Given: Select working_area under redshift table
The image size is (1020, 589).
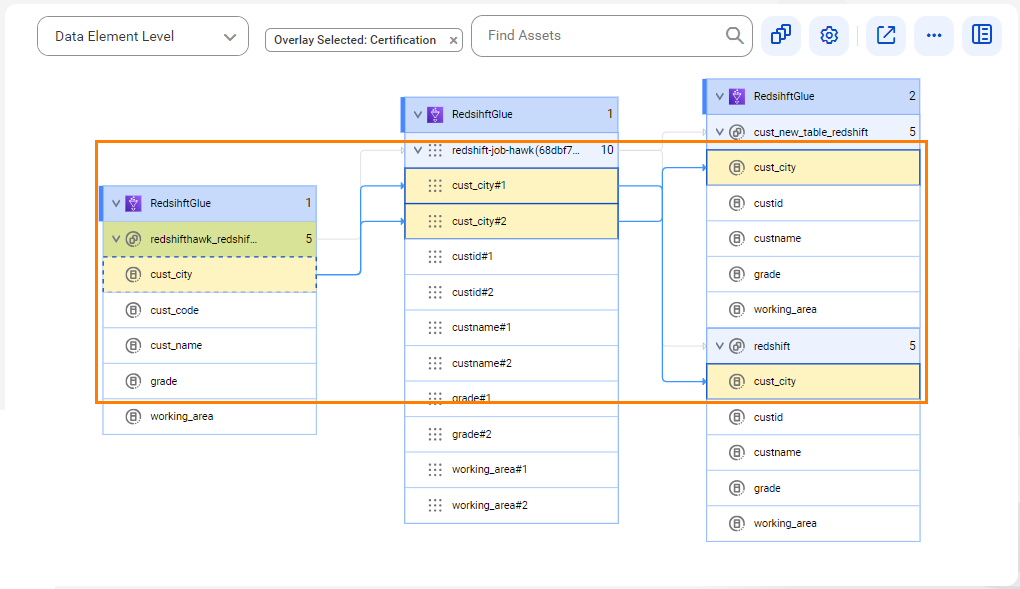Looking at the screenshot, I should click(x=813, y=523).
